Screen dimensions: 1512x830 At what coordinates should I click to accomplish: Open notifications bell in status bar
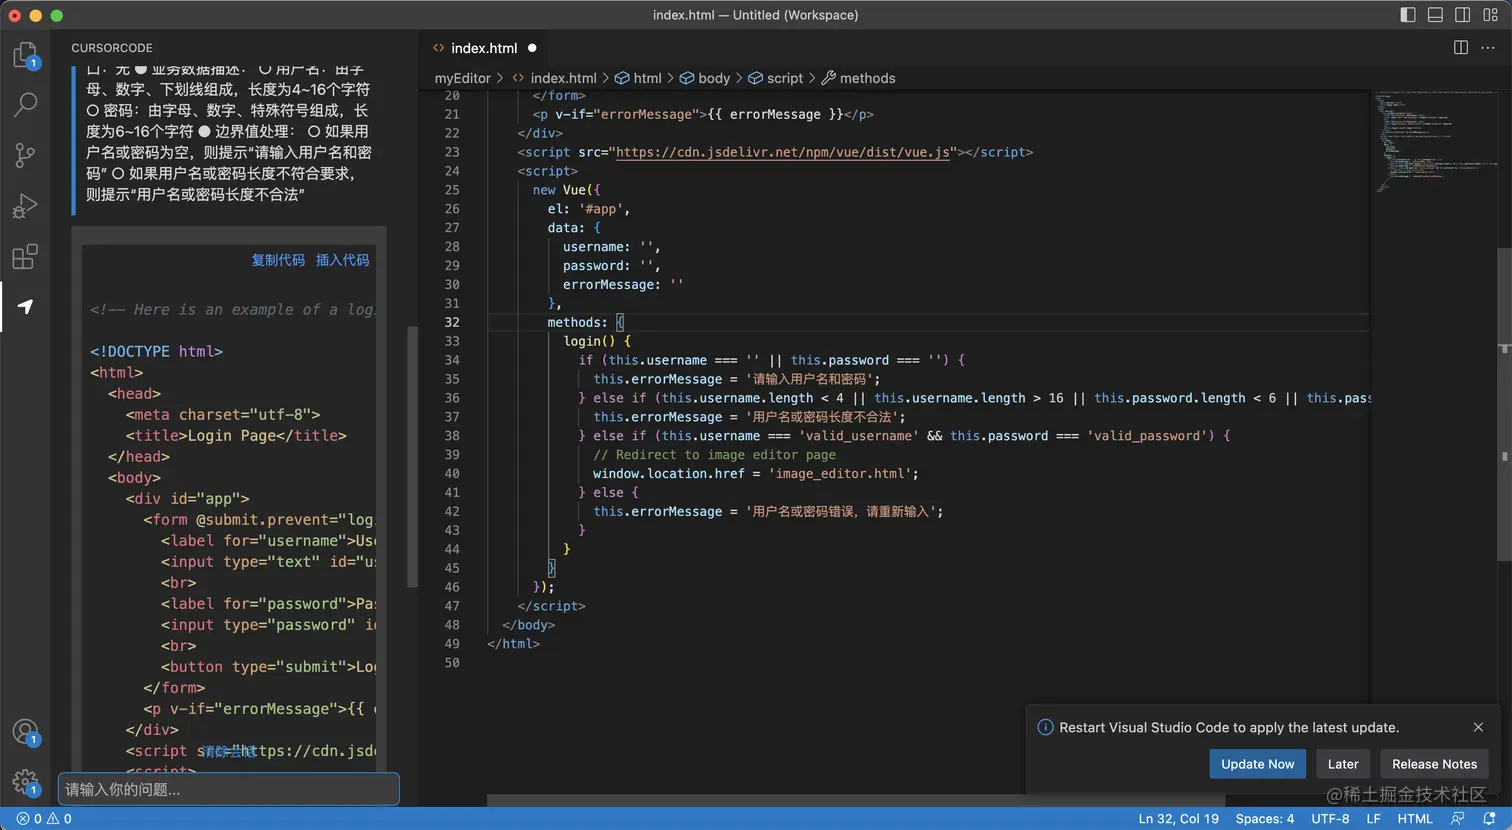[1489, 818]
